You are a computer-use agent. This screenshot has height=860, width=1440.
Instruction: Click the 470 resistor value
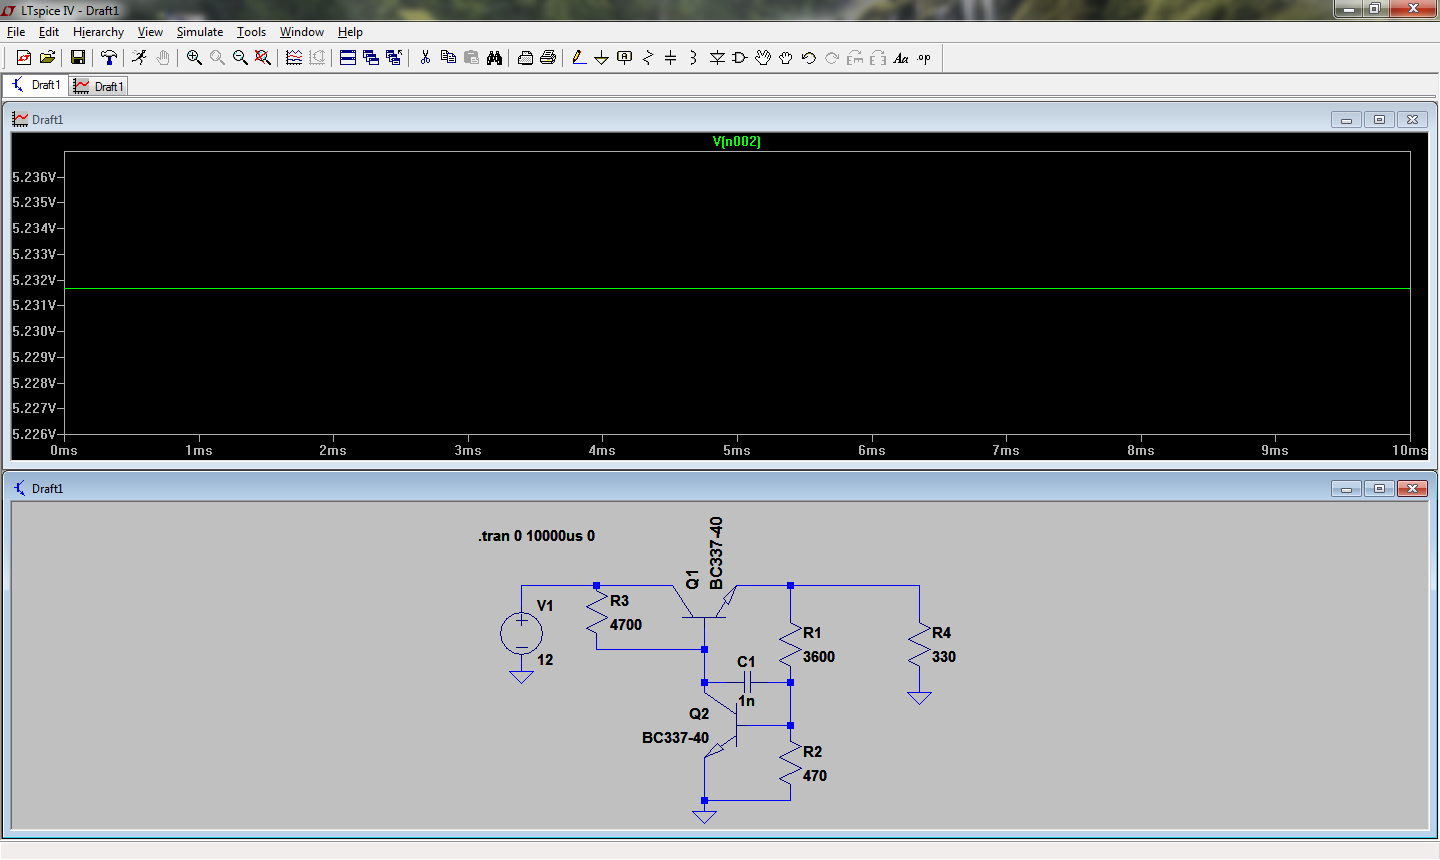[815, 776]
